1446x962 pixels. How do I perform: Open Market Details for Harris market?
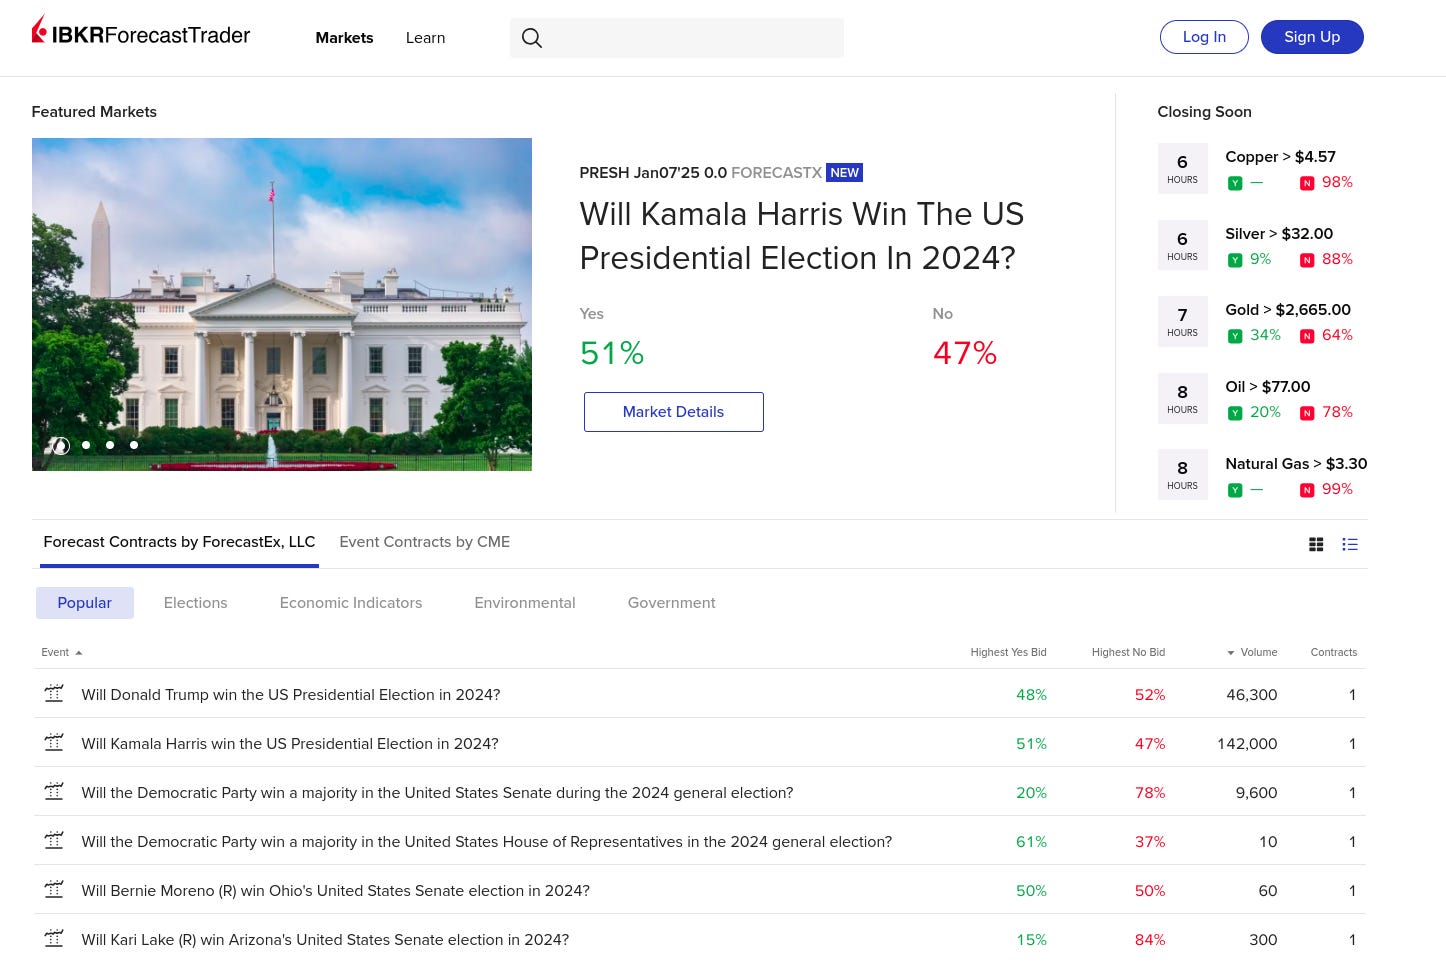pyautogui.click(x=673, y=412)
